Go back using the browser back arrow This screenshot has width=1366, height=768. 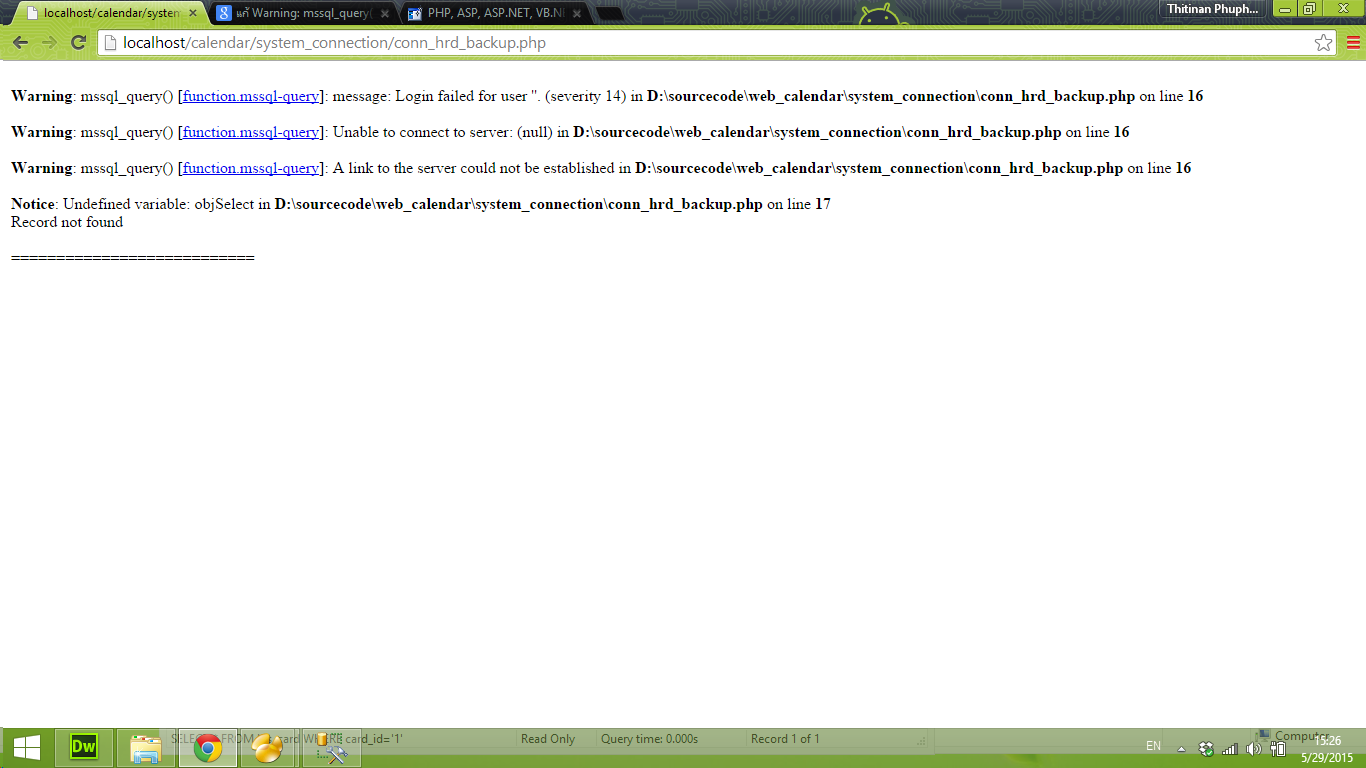pos(20,43)
